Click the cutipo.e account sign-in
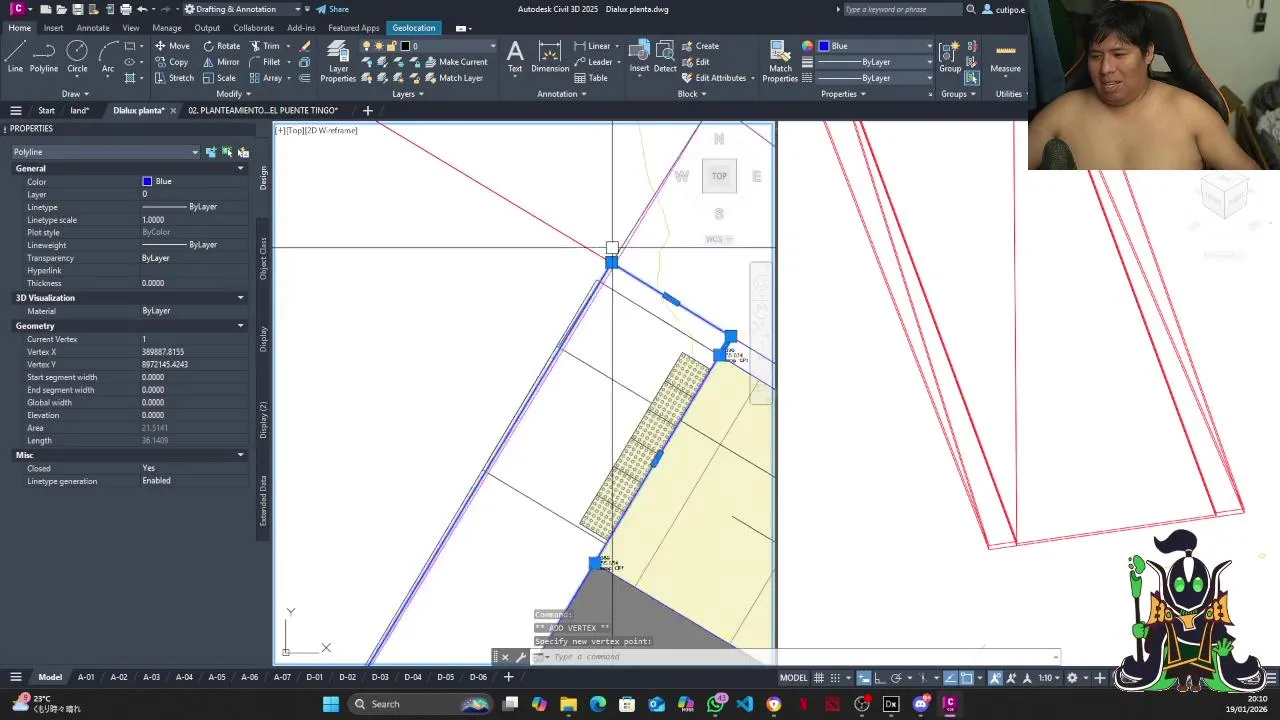Viewport: 1280px width, 720px height. (1003, 9)
